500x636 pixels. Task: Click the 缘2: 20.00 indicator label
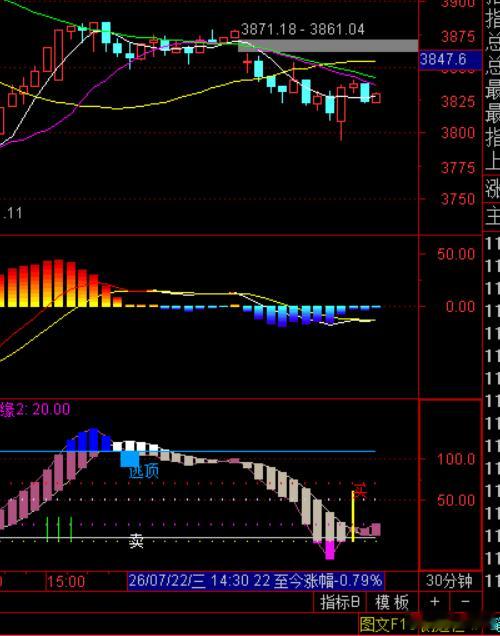tap(35, 409)
